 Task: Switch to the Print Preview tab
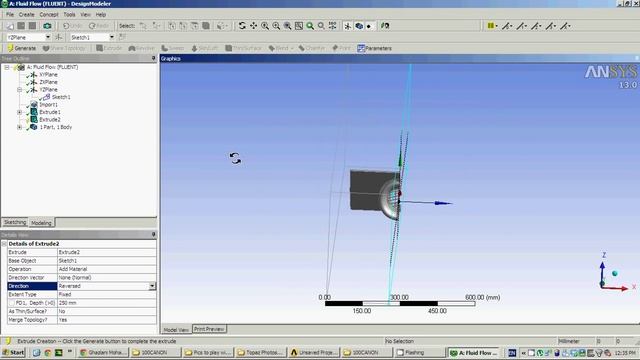tap(209, 329)
